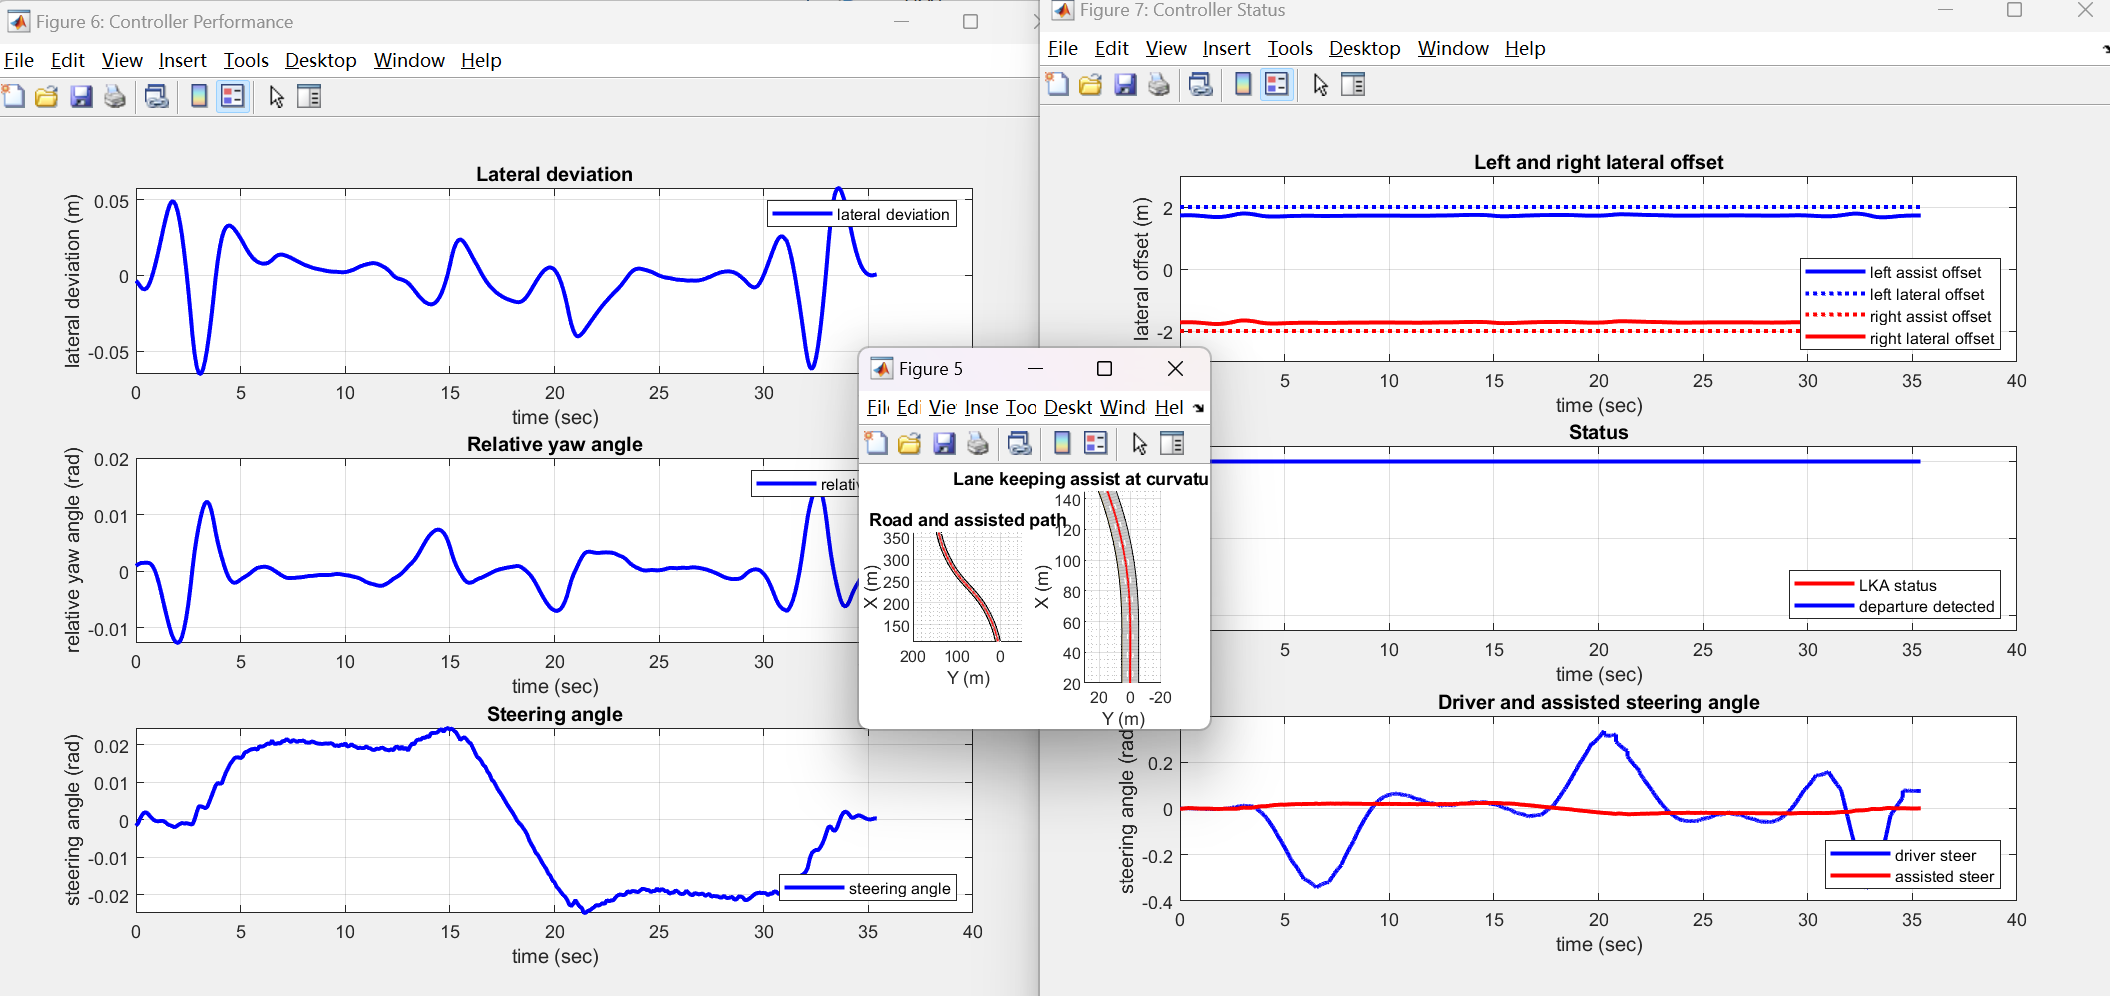Screen dimensions: 2110x996
Task: Click dock arrow at Figure 5 menu bar end
Action: 1199,408
